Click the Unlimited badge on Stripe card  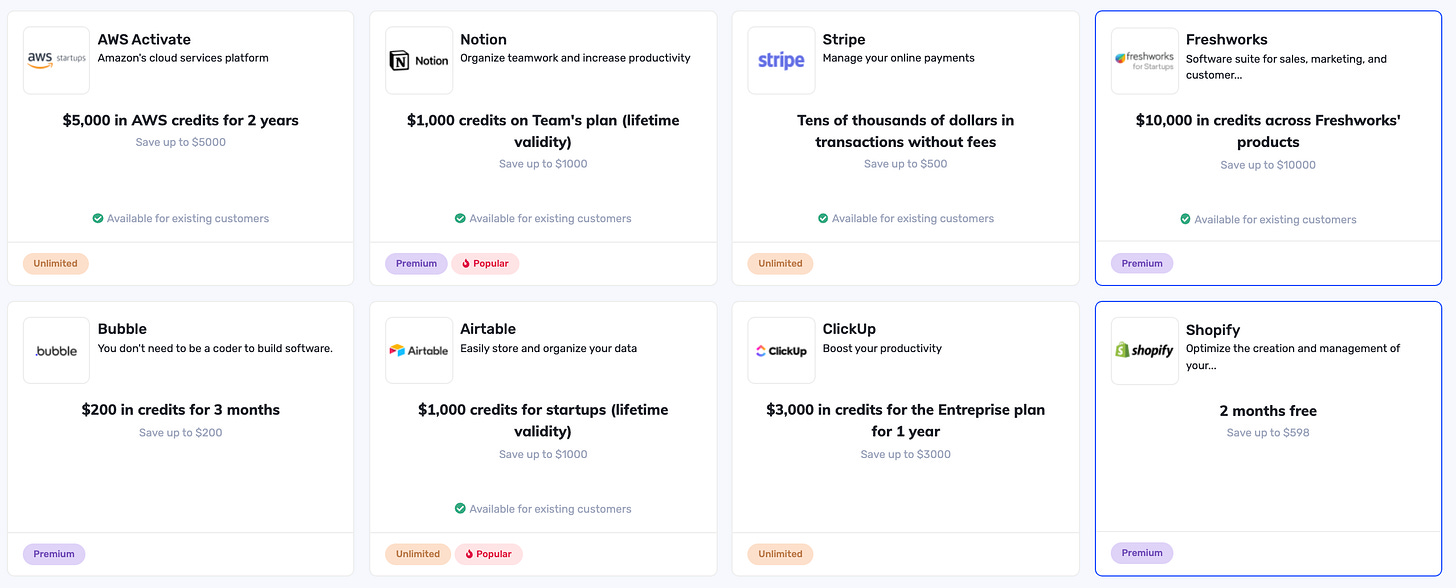tap(781, 263)
